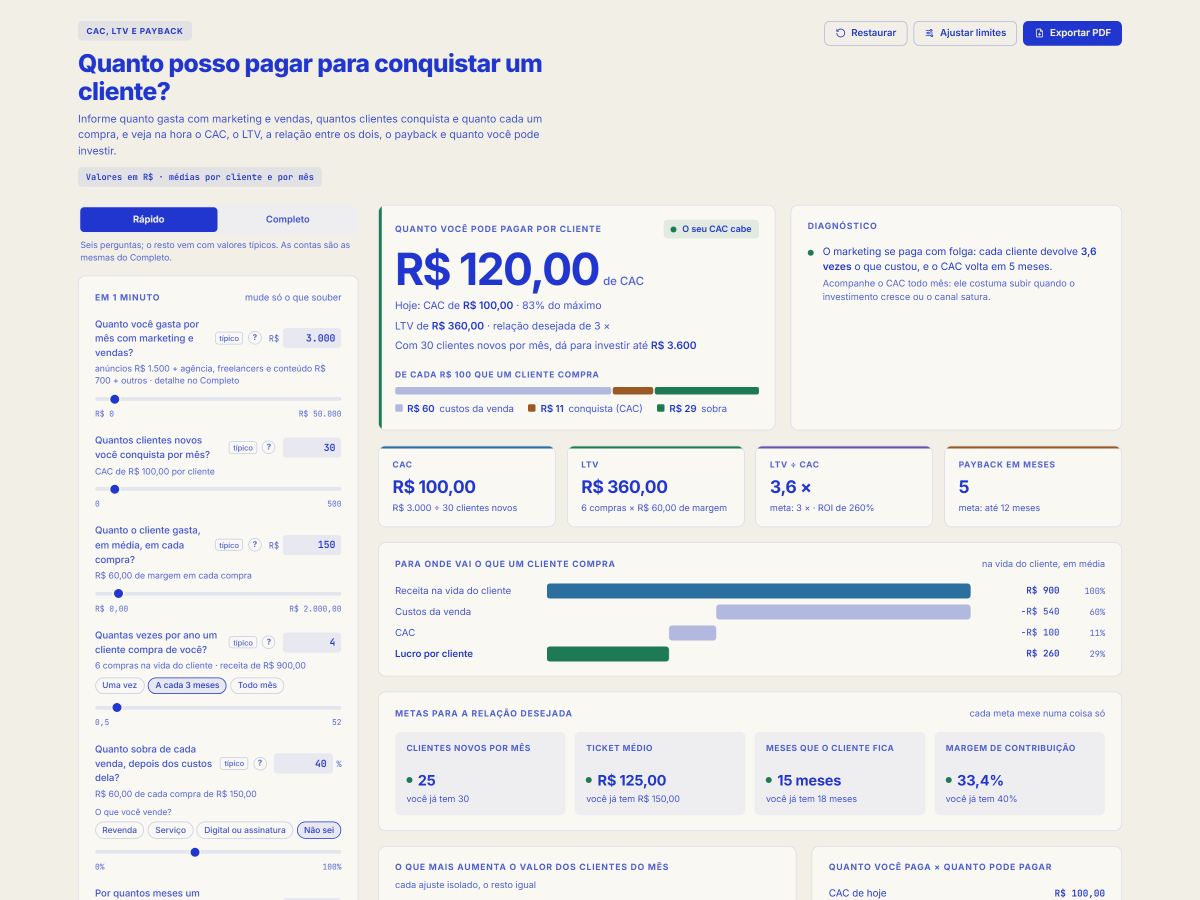This screenshot has height=900, width=1200.
Task: Focus the purchases per year field showing 4
Action: [312, 642]
